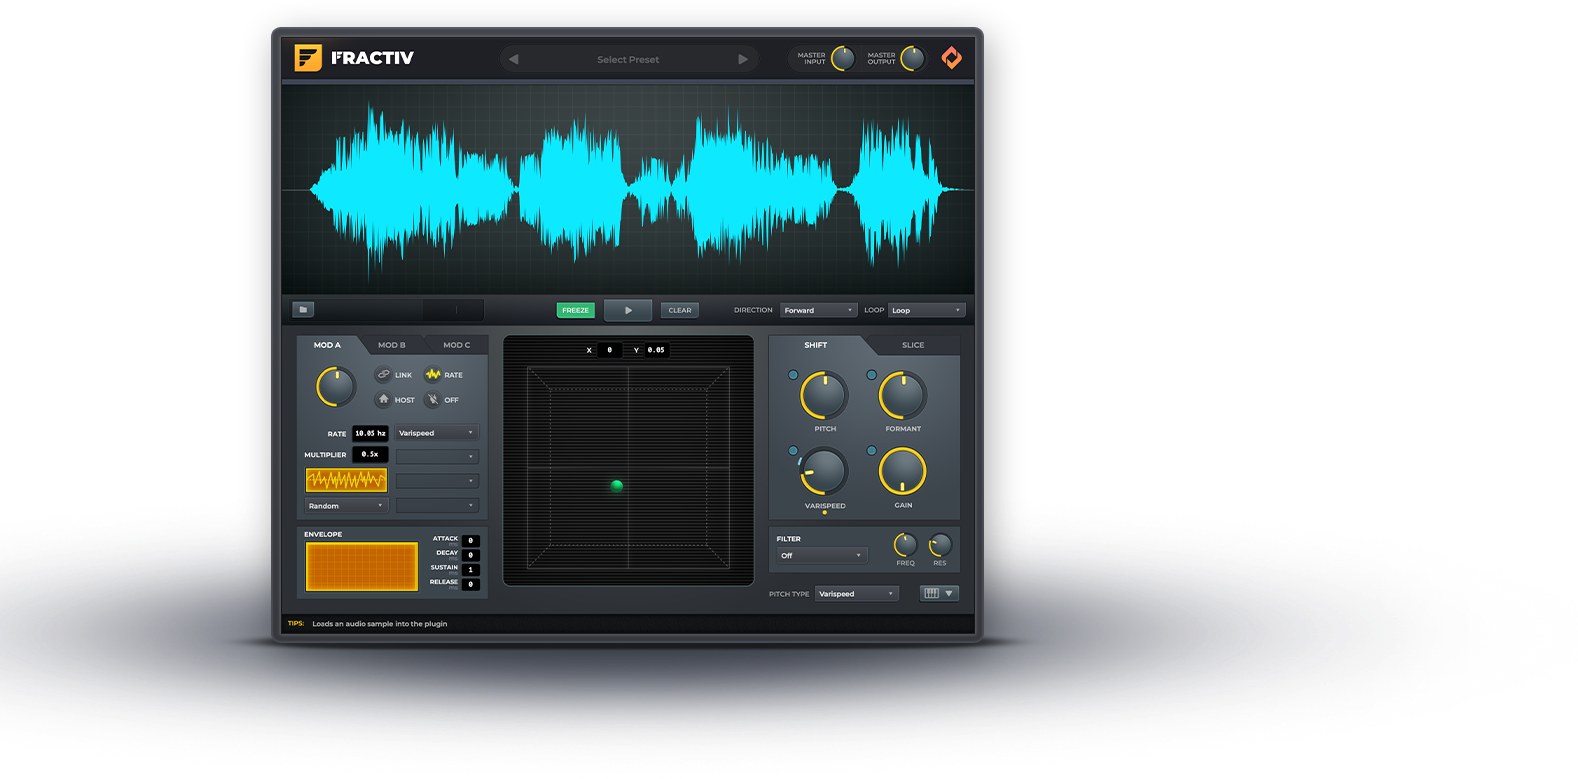Image resolution: width=1578 pixels, height=779 pixels.
Task: Select the Rate waveform mode icon
Action: click(433, 374)
